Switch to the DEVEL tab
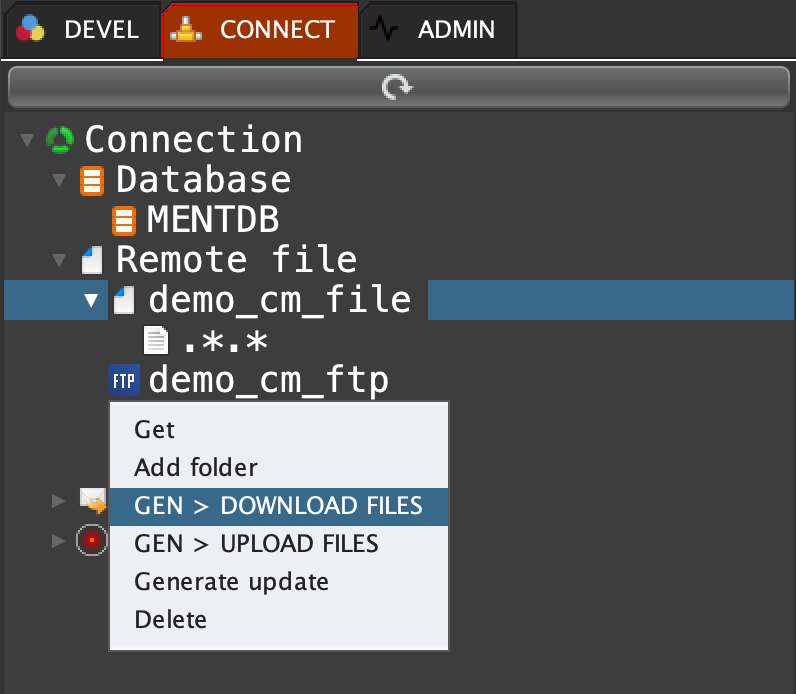The width and height of the screenshot is (796, 694). point(81,30)
